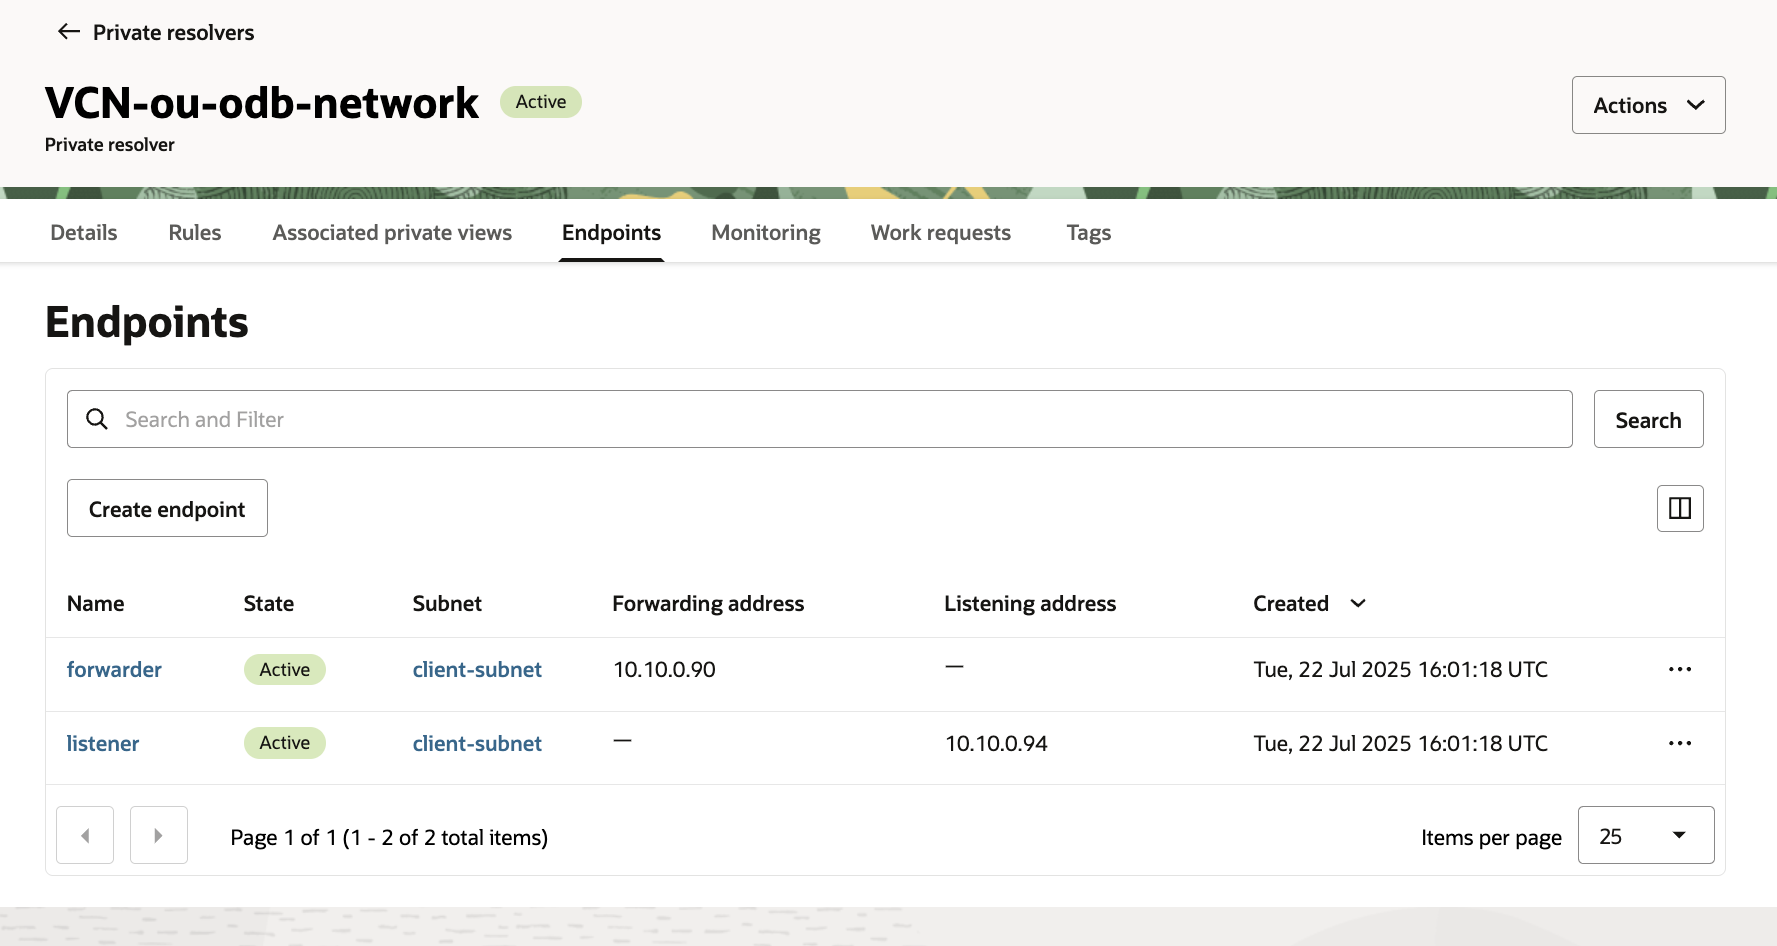Open the Items per page dropdown

coord(1645,836)
